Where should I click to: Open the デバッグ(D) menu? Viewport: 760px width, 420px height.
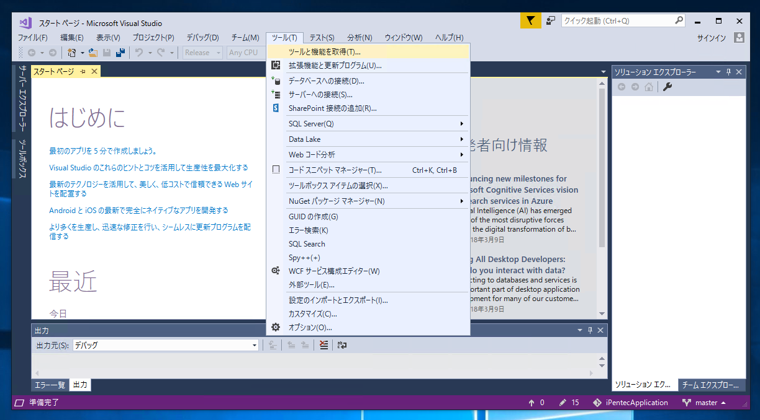(203, 38)
